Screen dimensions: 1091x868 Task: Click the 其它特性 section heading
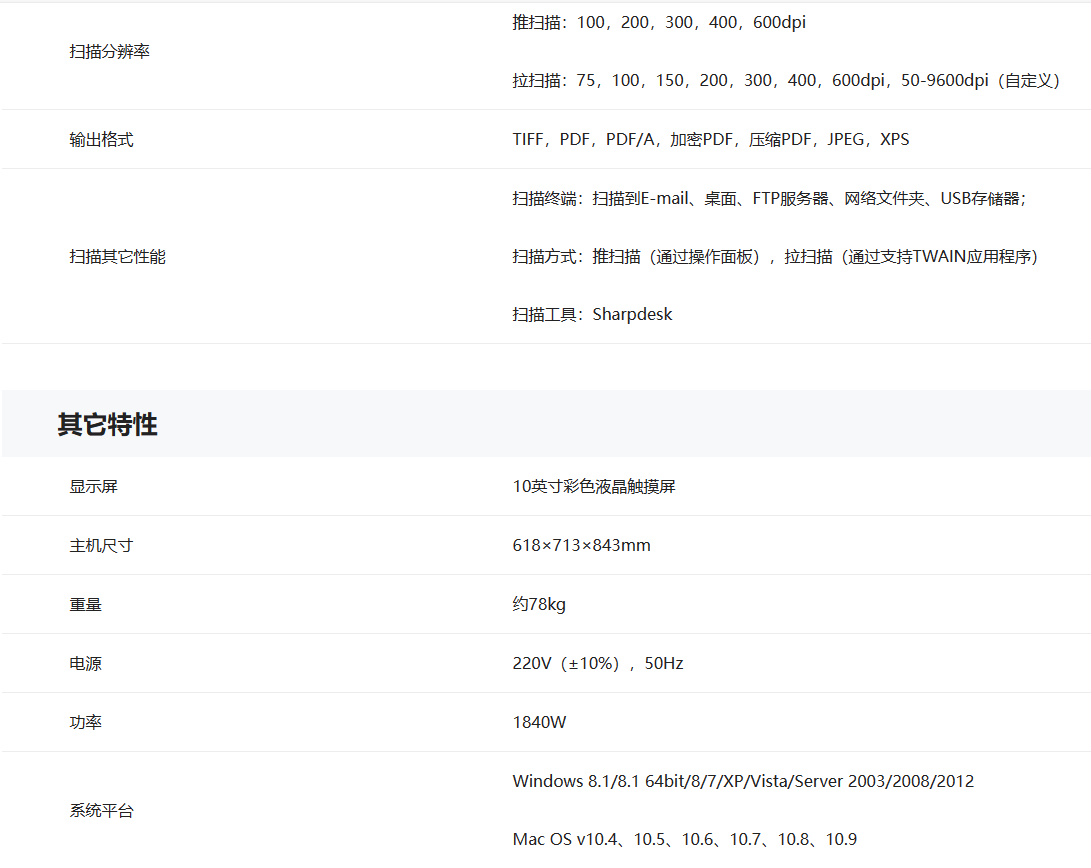point(107,424)
